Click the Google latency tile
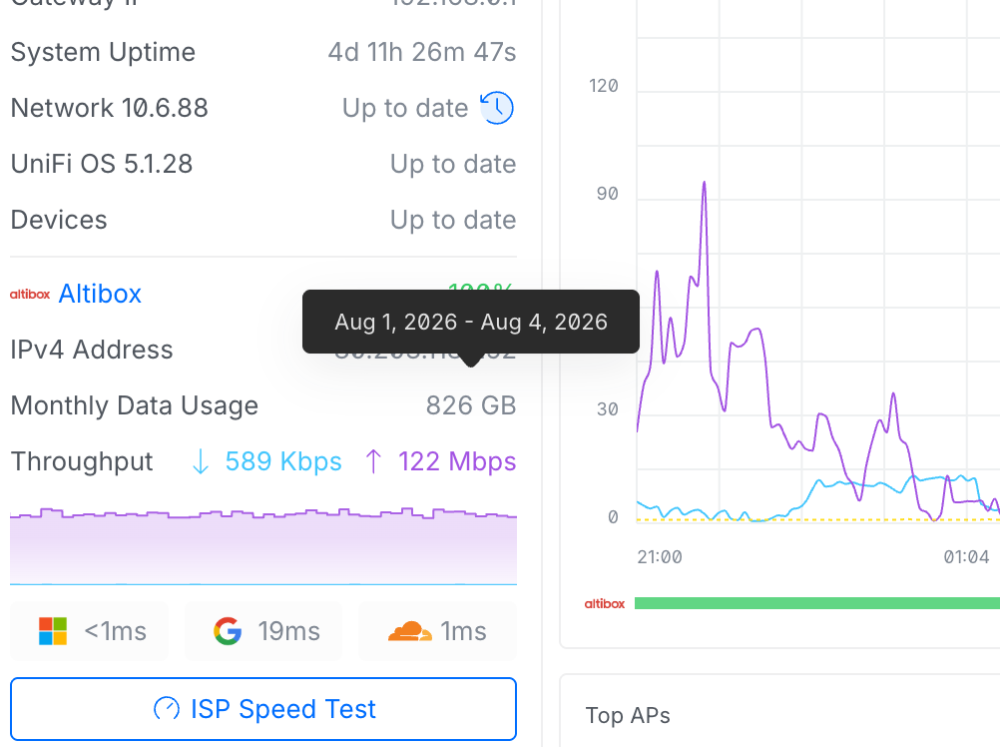 tap(263, 632)
